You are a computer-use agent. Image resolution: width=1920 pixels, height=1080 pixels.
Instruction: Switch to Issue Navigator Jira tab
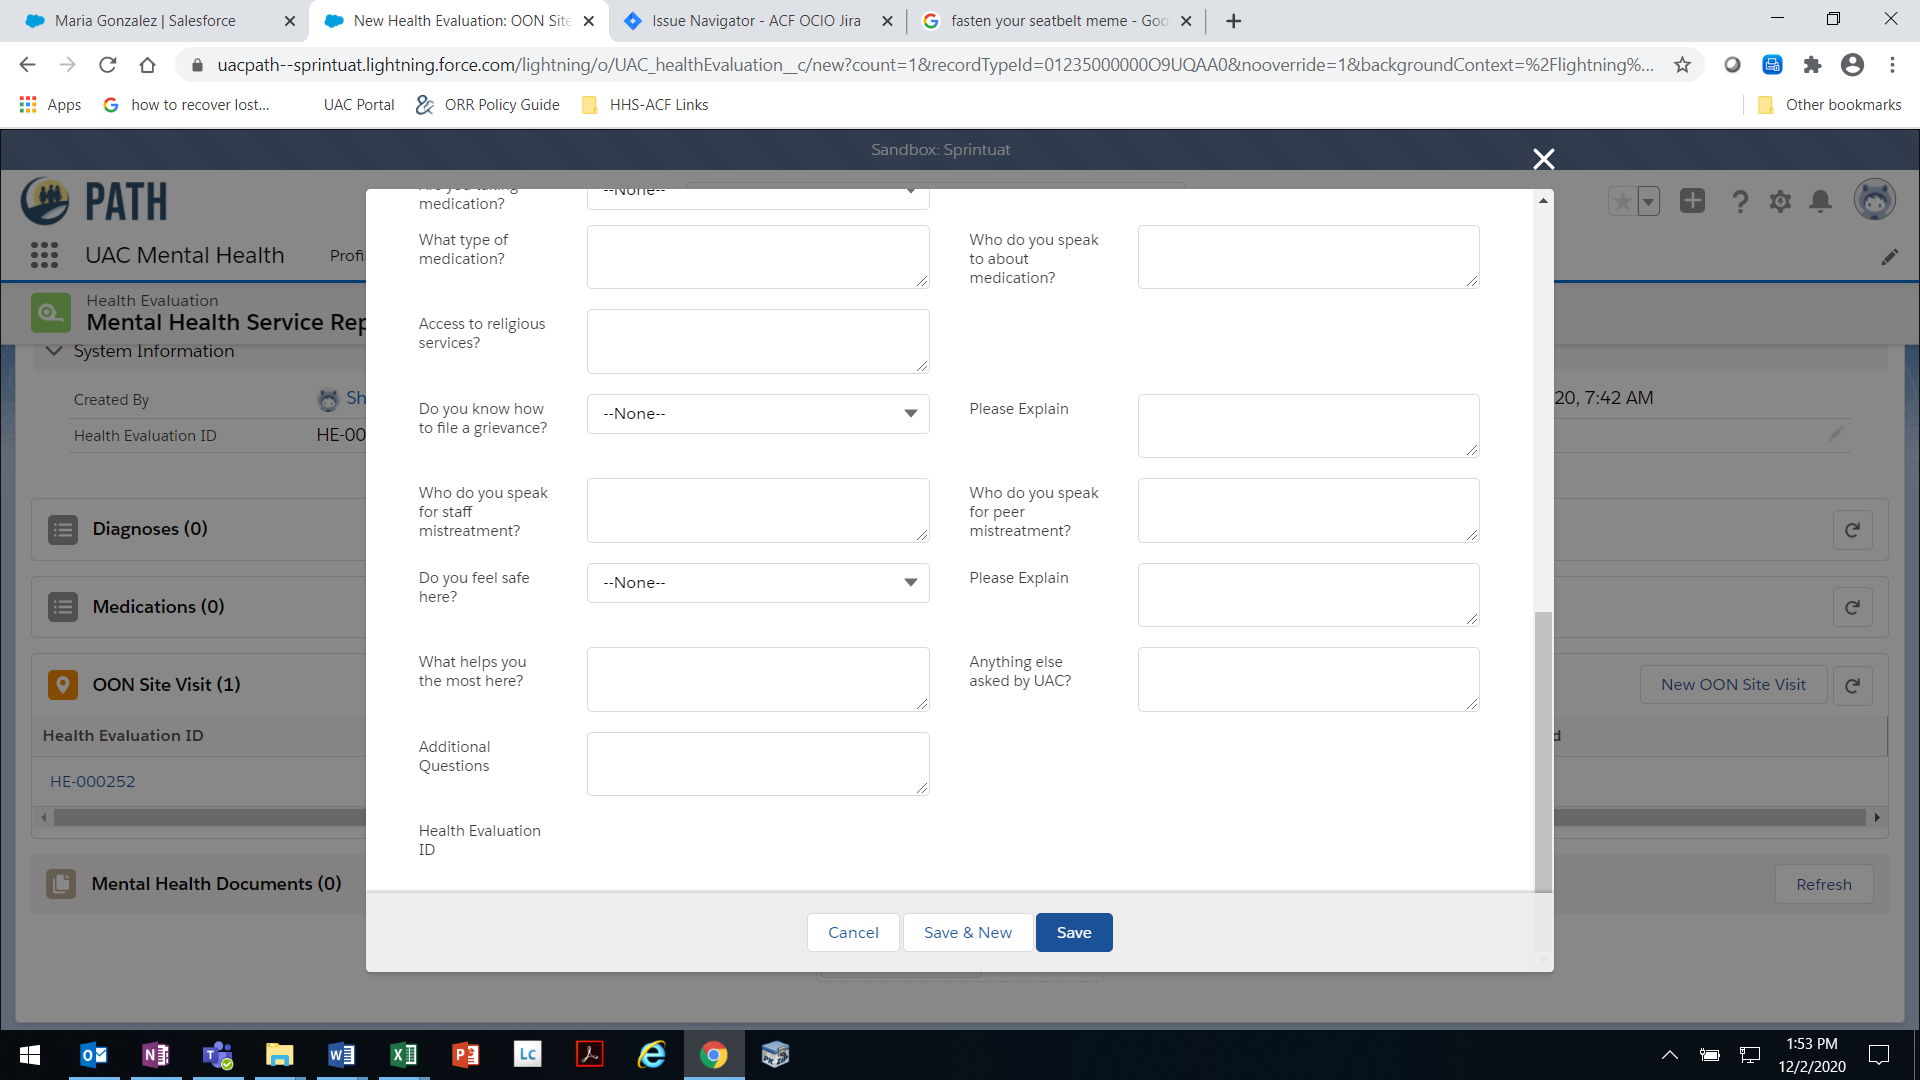(755, 21)
